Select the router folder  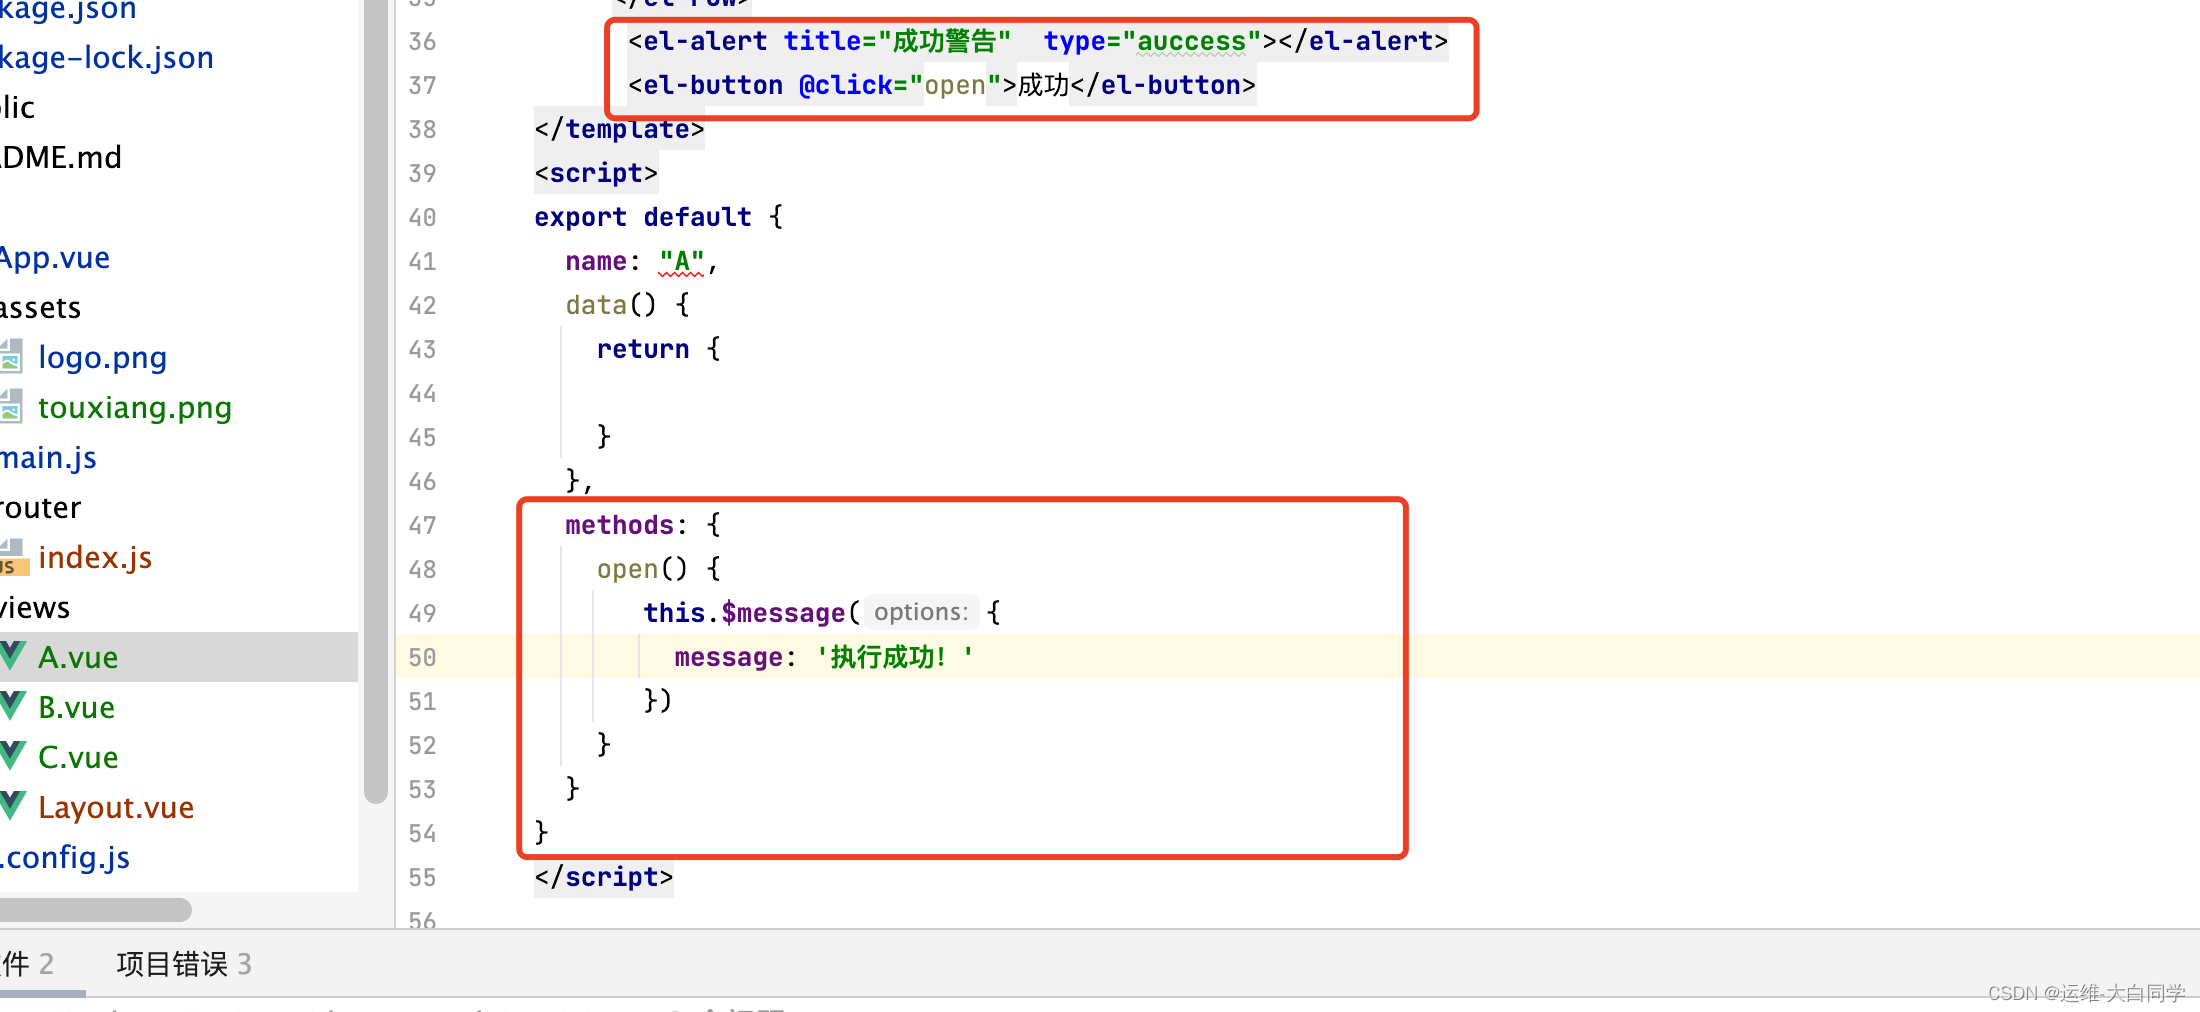(40, 507)
